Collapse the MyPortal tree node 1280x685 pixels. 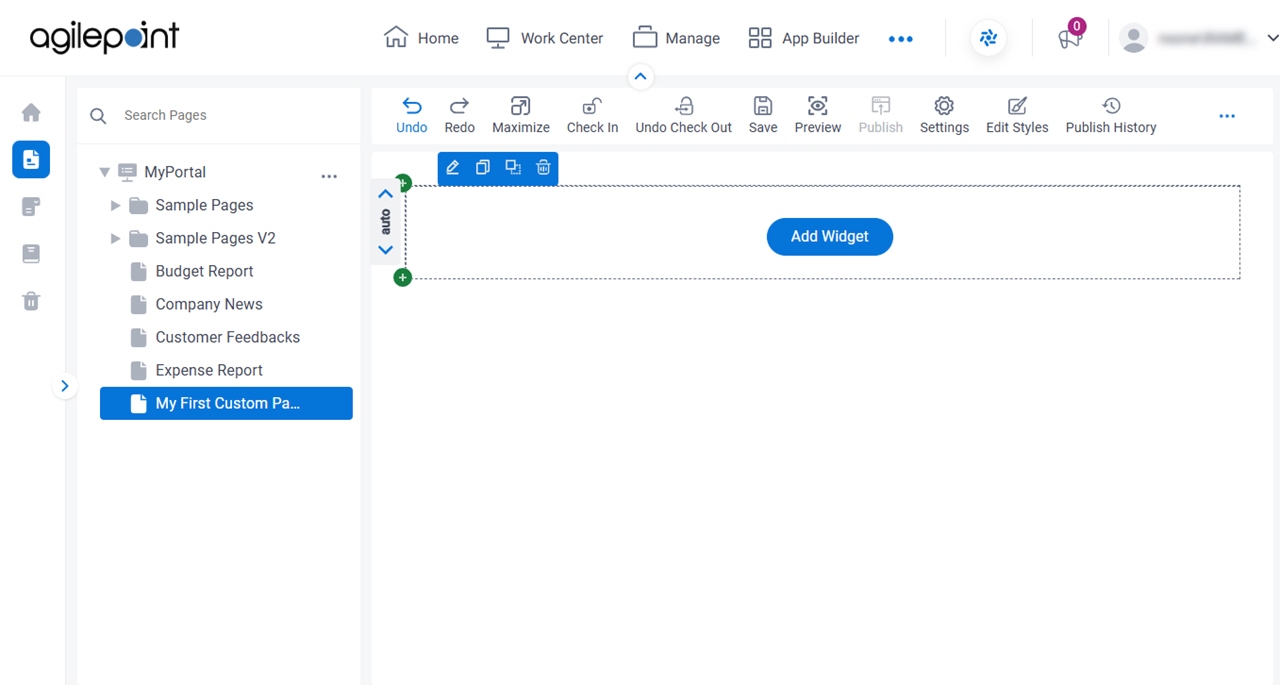tap(104, 172)
